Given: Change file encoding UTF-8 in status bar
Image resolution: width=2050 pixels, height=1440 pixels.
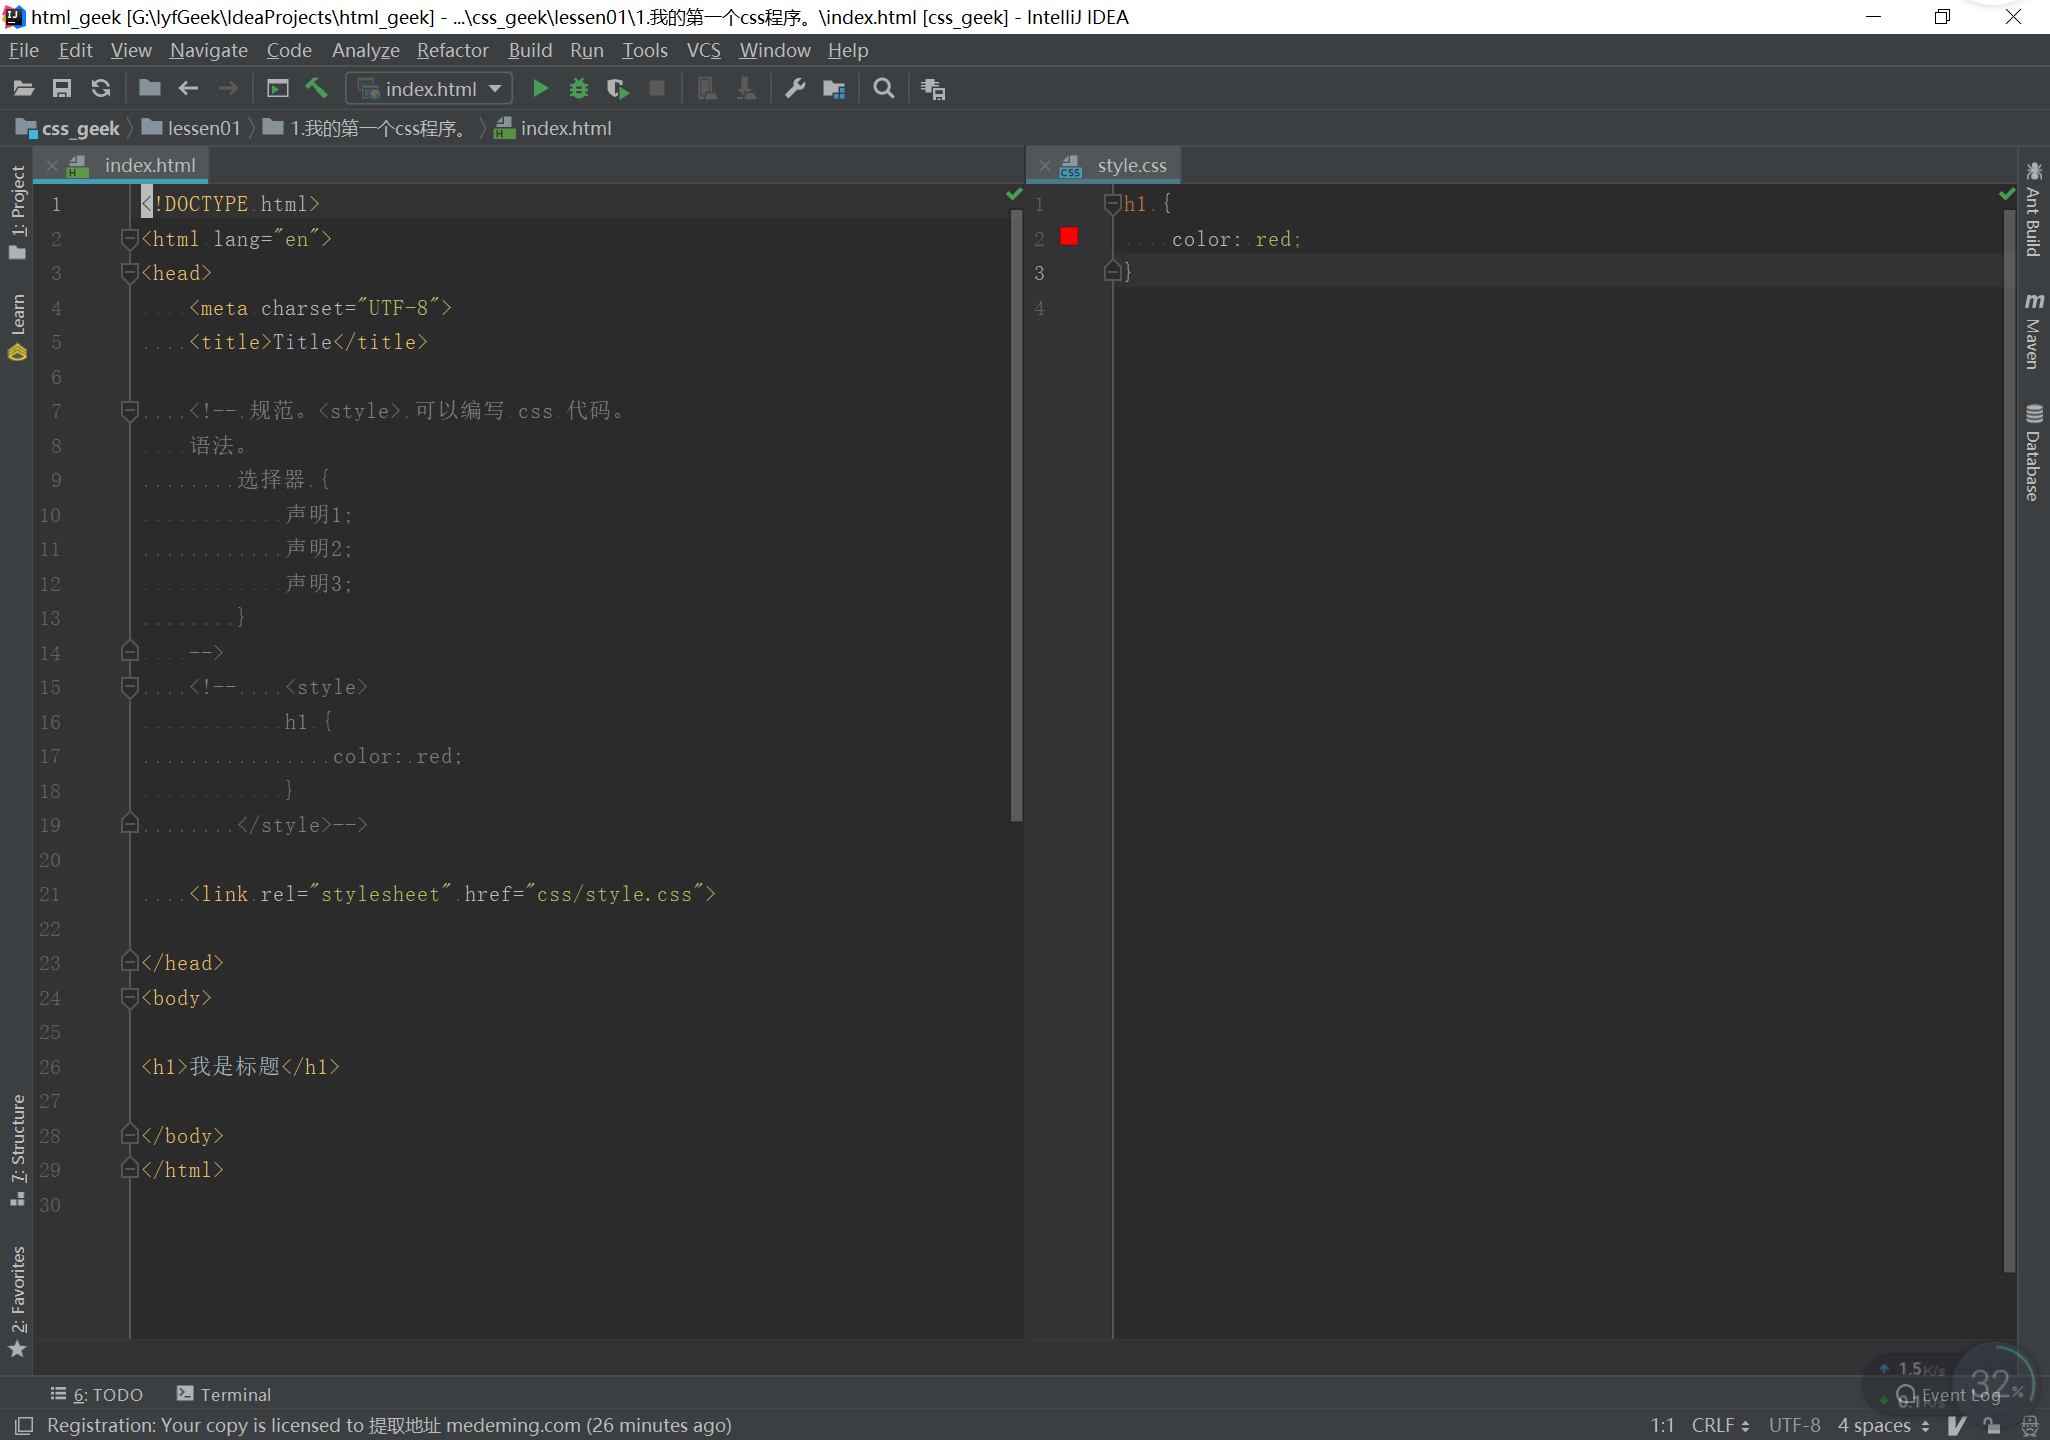Looking at the screenshot, I should [x=1794, y=1425].
